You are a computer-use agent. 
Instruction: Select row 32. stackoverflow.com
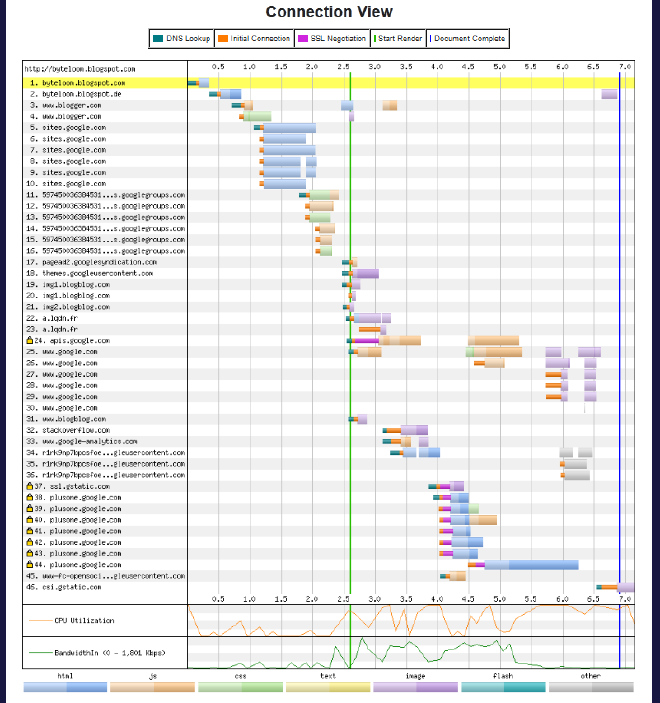click(x=329, y=430)
